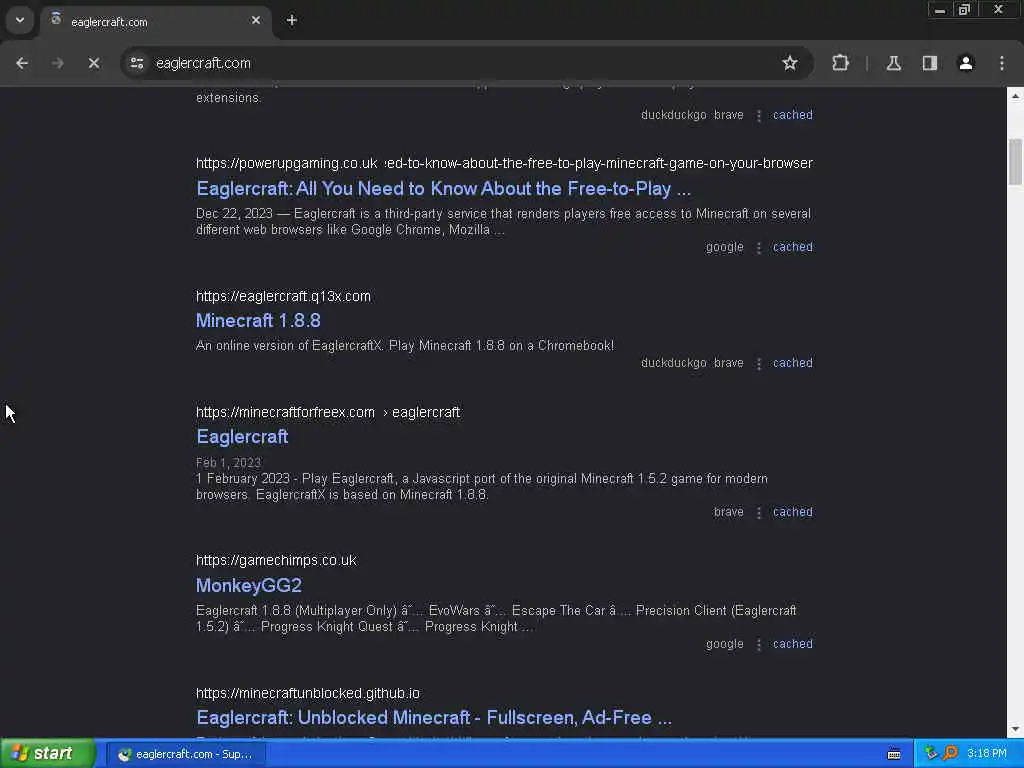Click the 'Feb 1, 2023' date text

pos(228,462)
